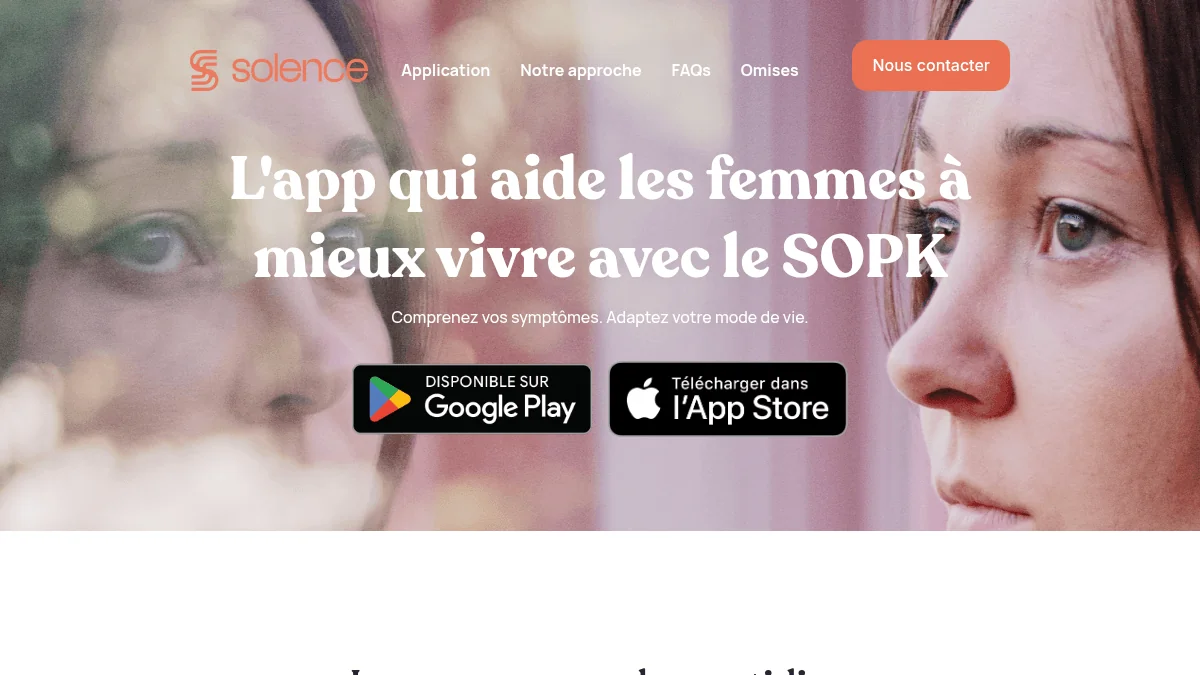Click the Google Play wording on the badge
Screen dimensions: 1200x675
coord(500,407)
